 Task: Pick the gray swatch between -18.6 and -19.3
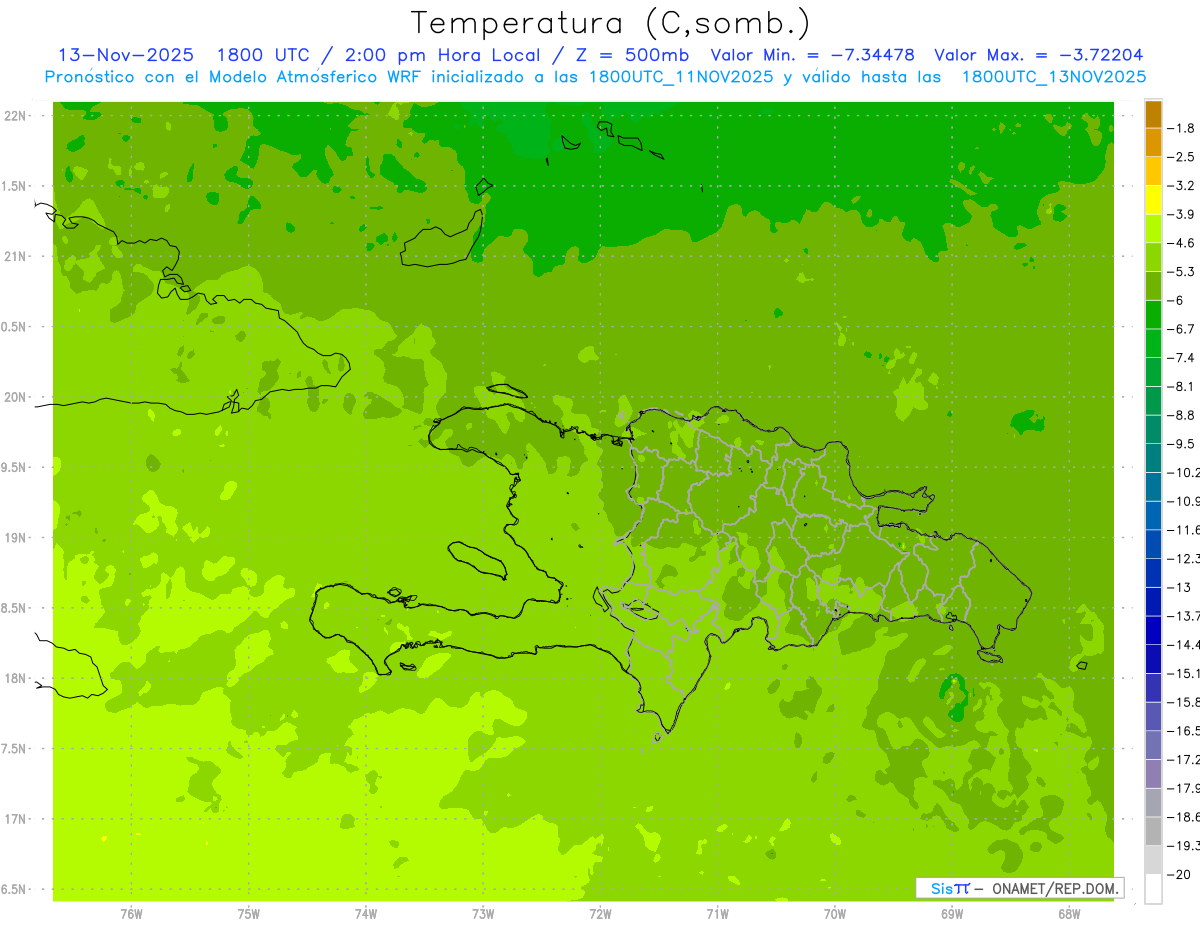tap(1153, 831)
